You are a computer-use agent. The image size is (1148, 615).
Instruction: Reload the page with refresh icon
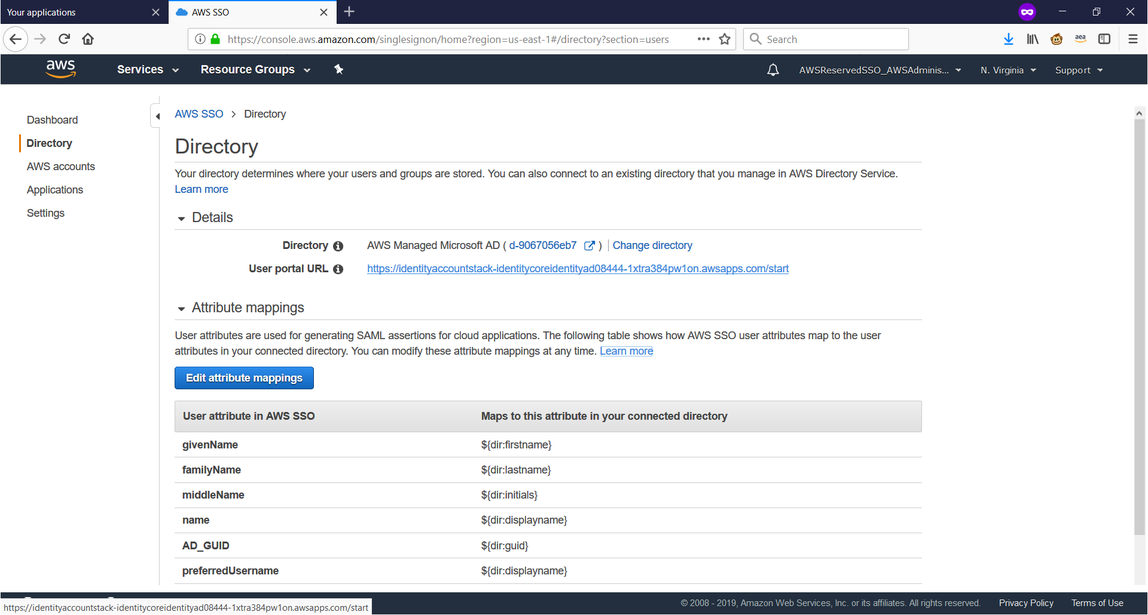(x=64, y=39)
